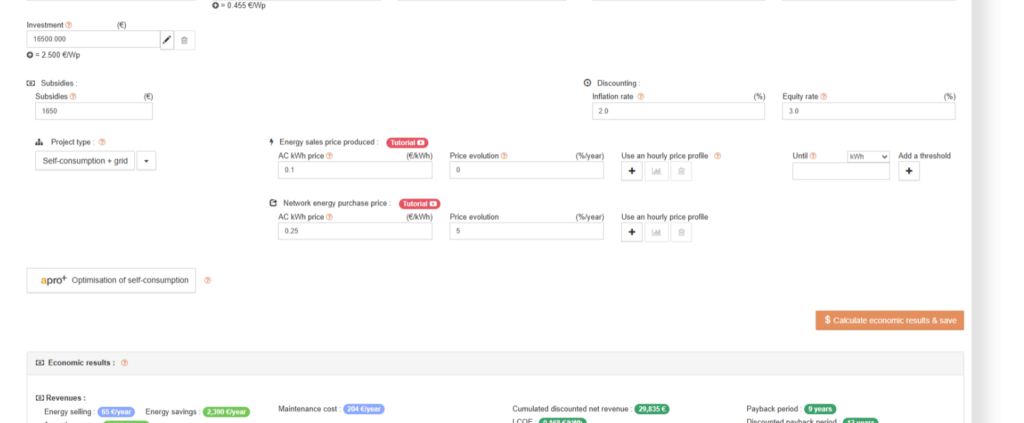Open the kWh unit dropdown near Until
Screen dimensions: 1024x423
pos(868,157)
